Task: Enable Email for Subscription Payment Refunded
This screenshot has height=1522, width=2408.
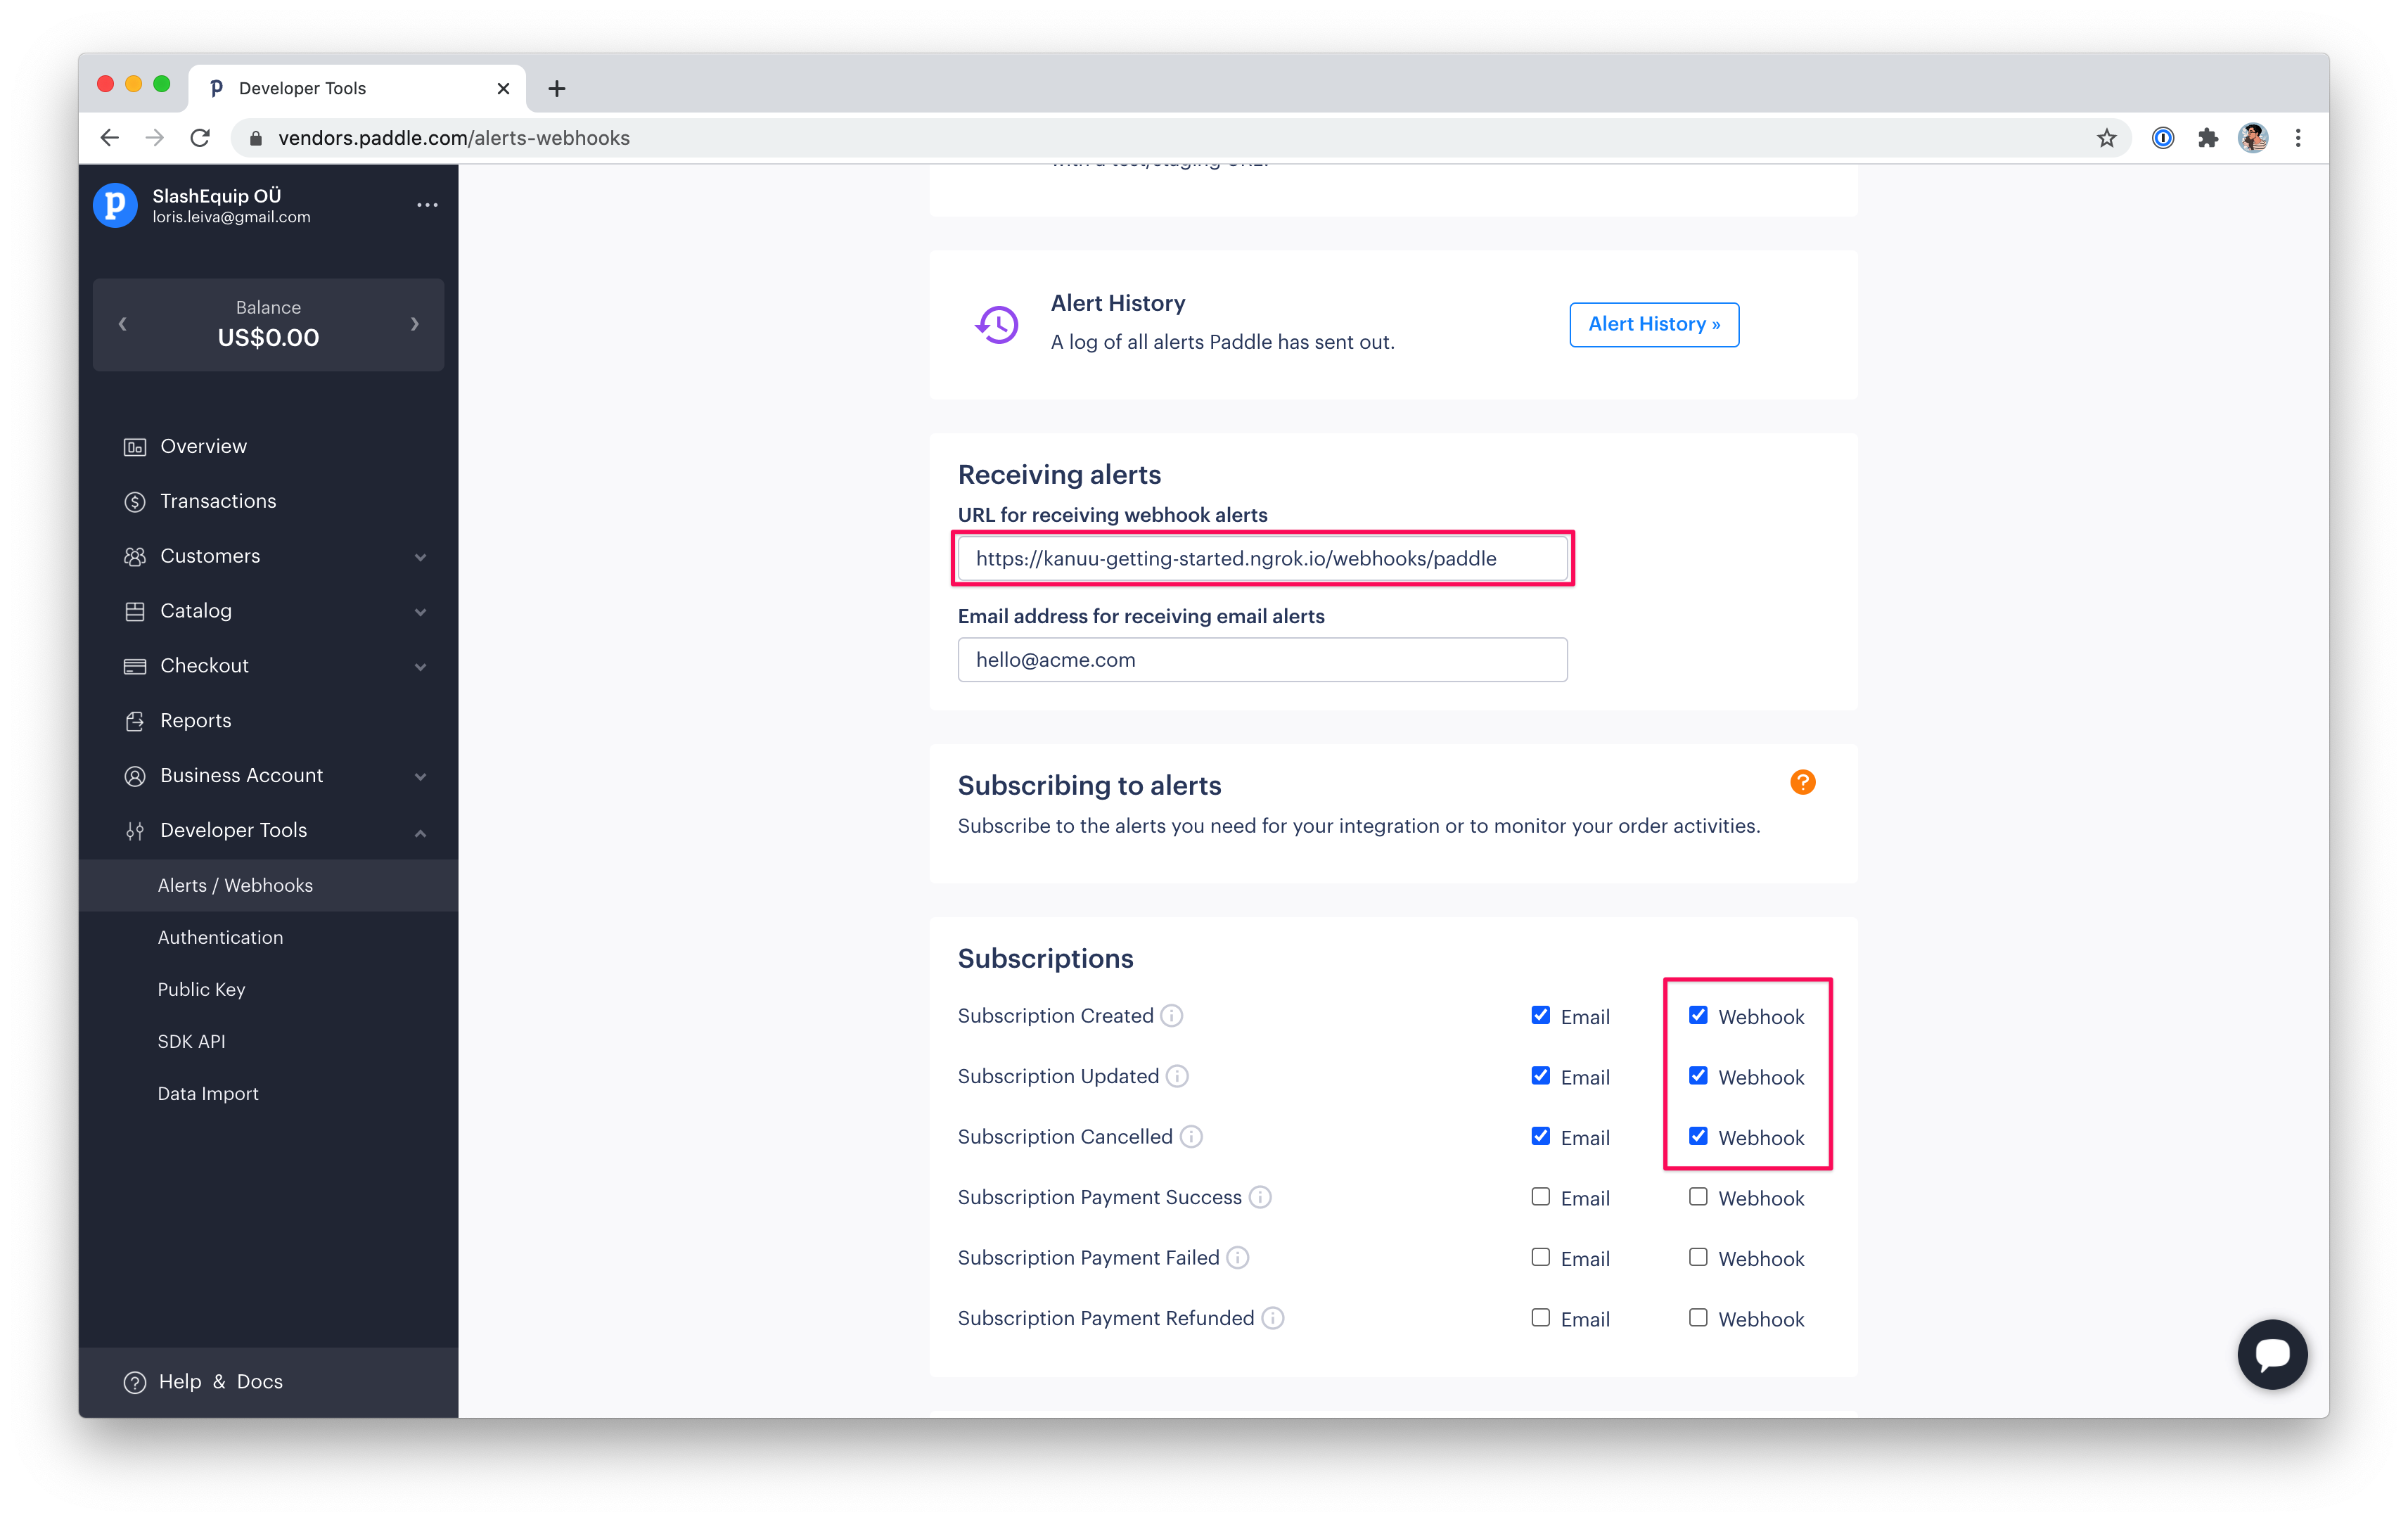Action: (1540, 1318)
